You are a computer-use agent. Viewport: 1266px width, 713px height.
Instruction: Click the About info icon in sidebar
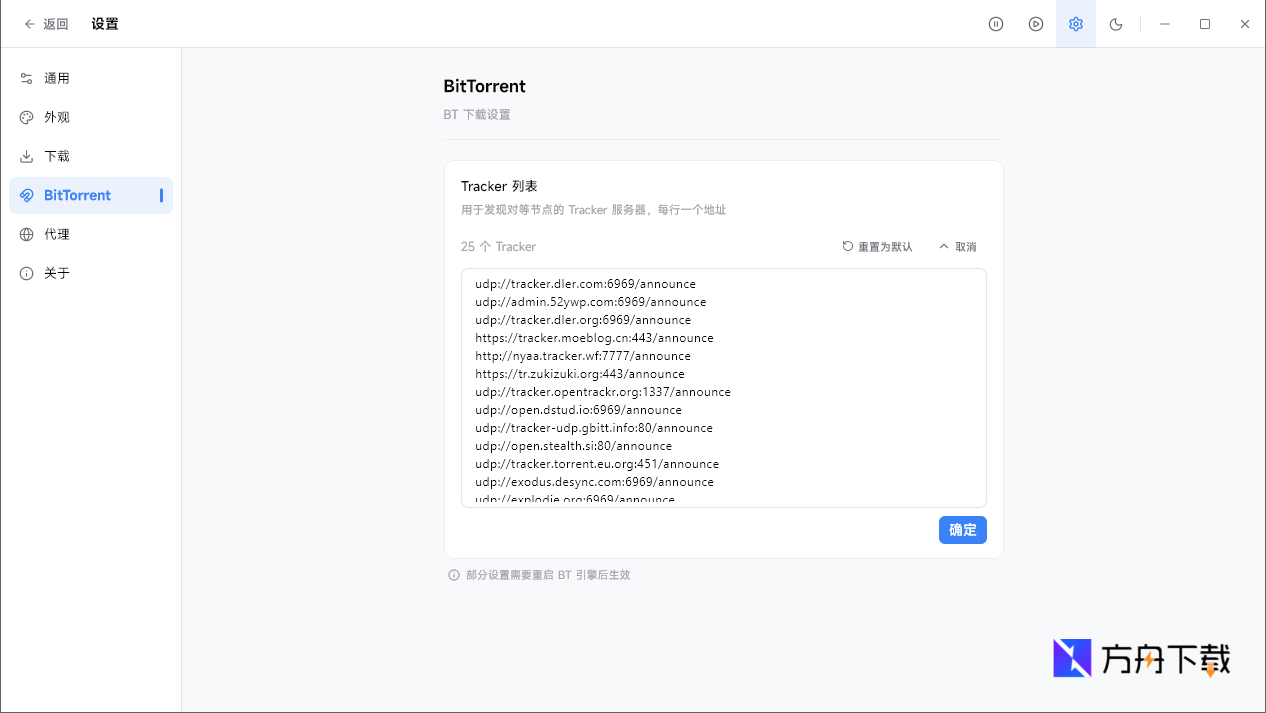click(x=27, y=273)
